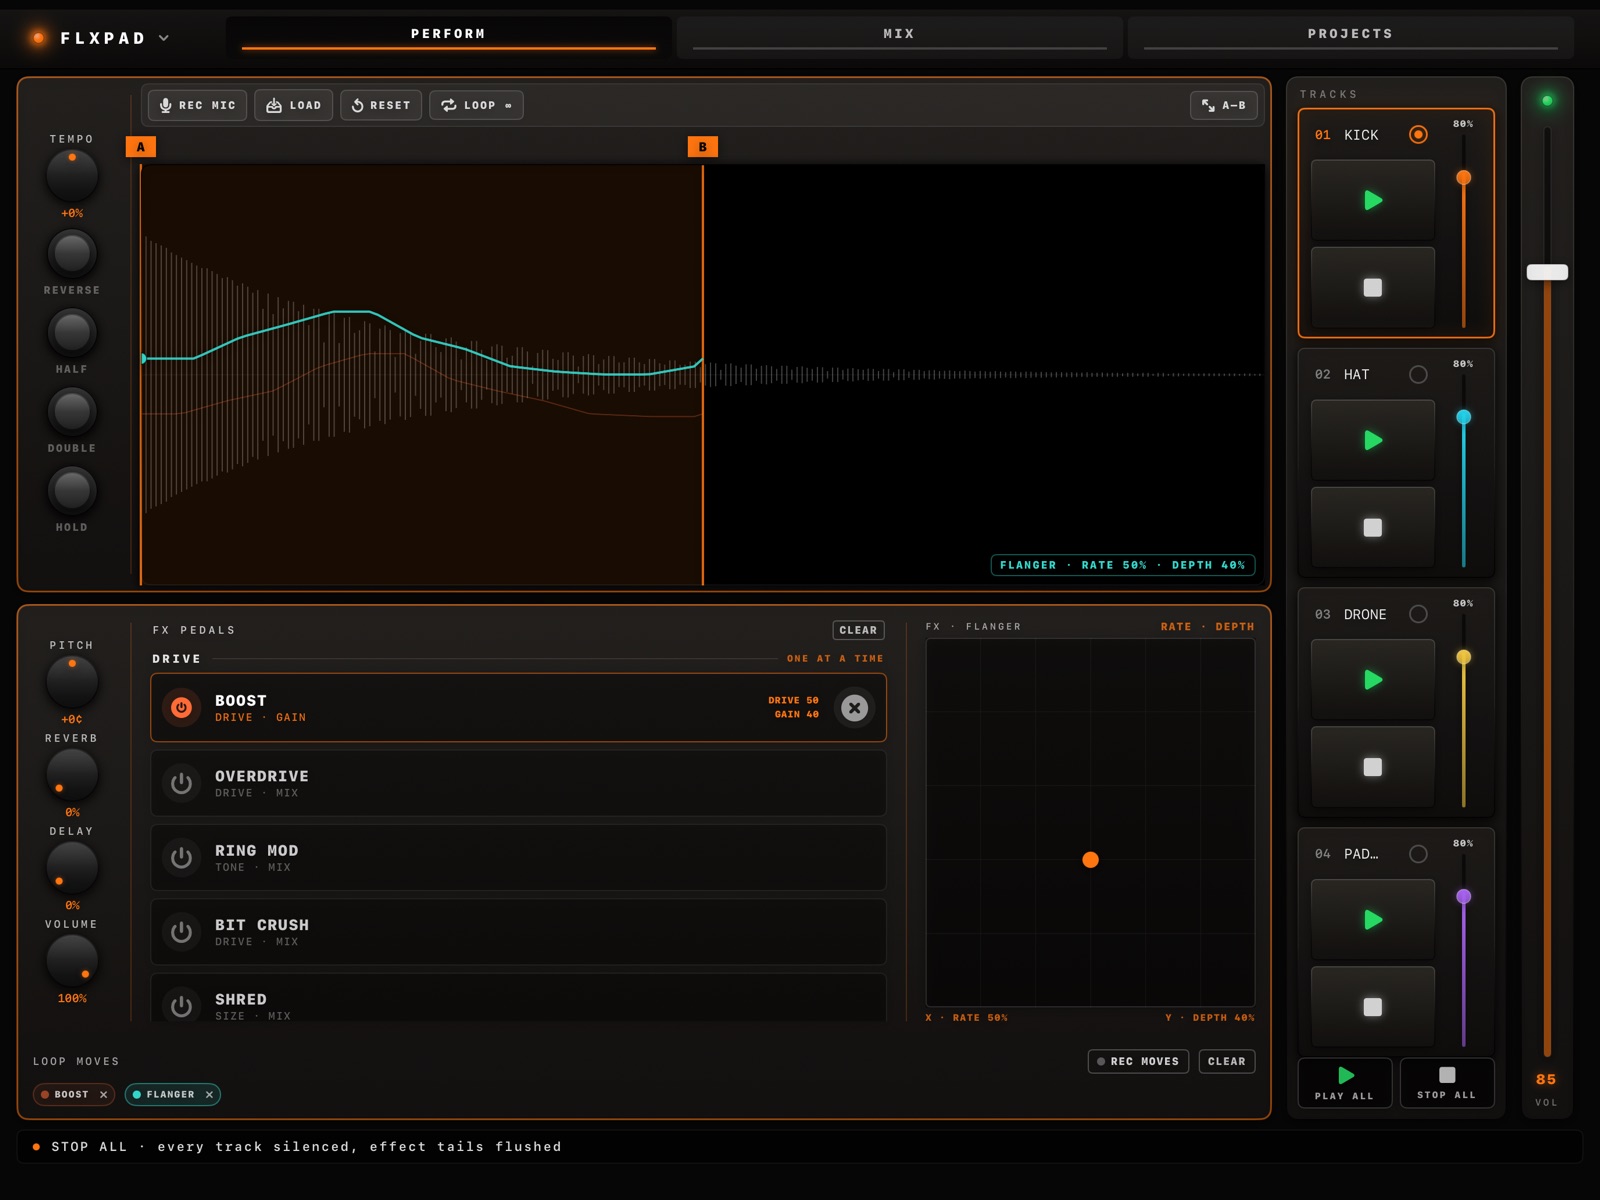Enable the RING MOD pedal power icon
Image resolution: width=1600 pixels, height=1200 pixels.
coord(181,858)
